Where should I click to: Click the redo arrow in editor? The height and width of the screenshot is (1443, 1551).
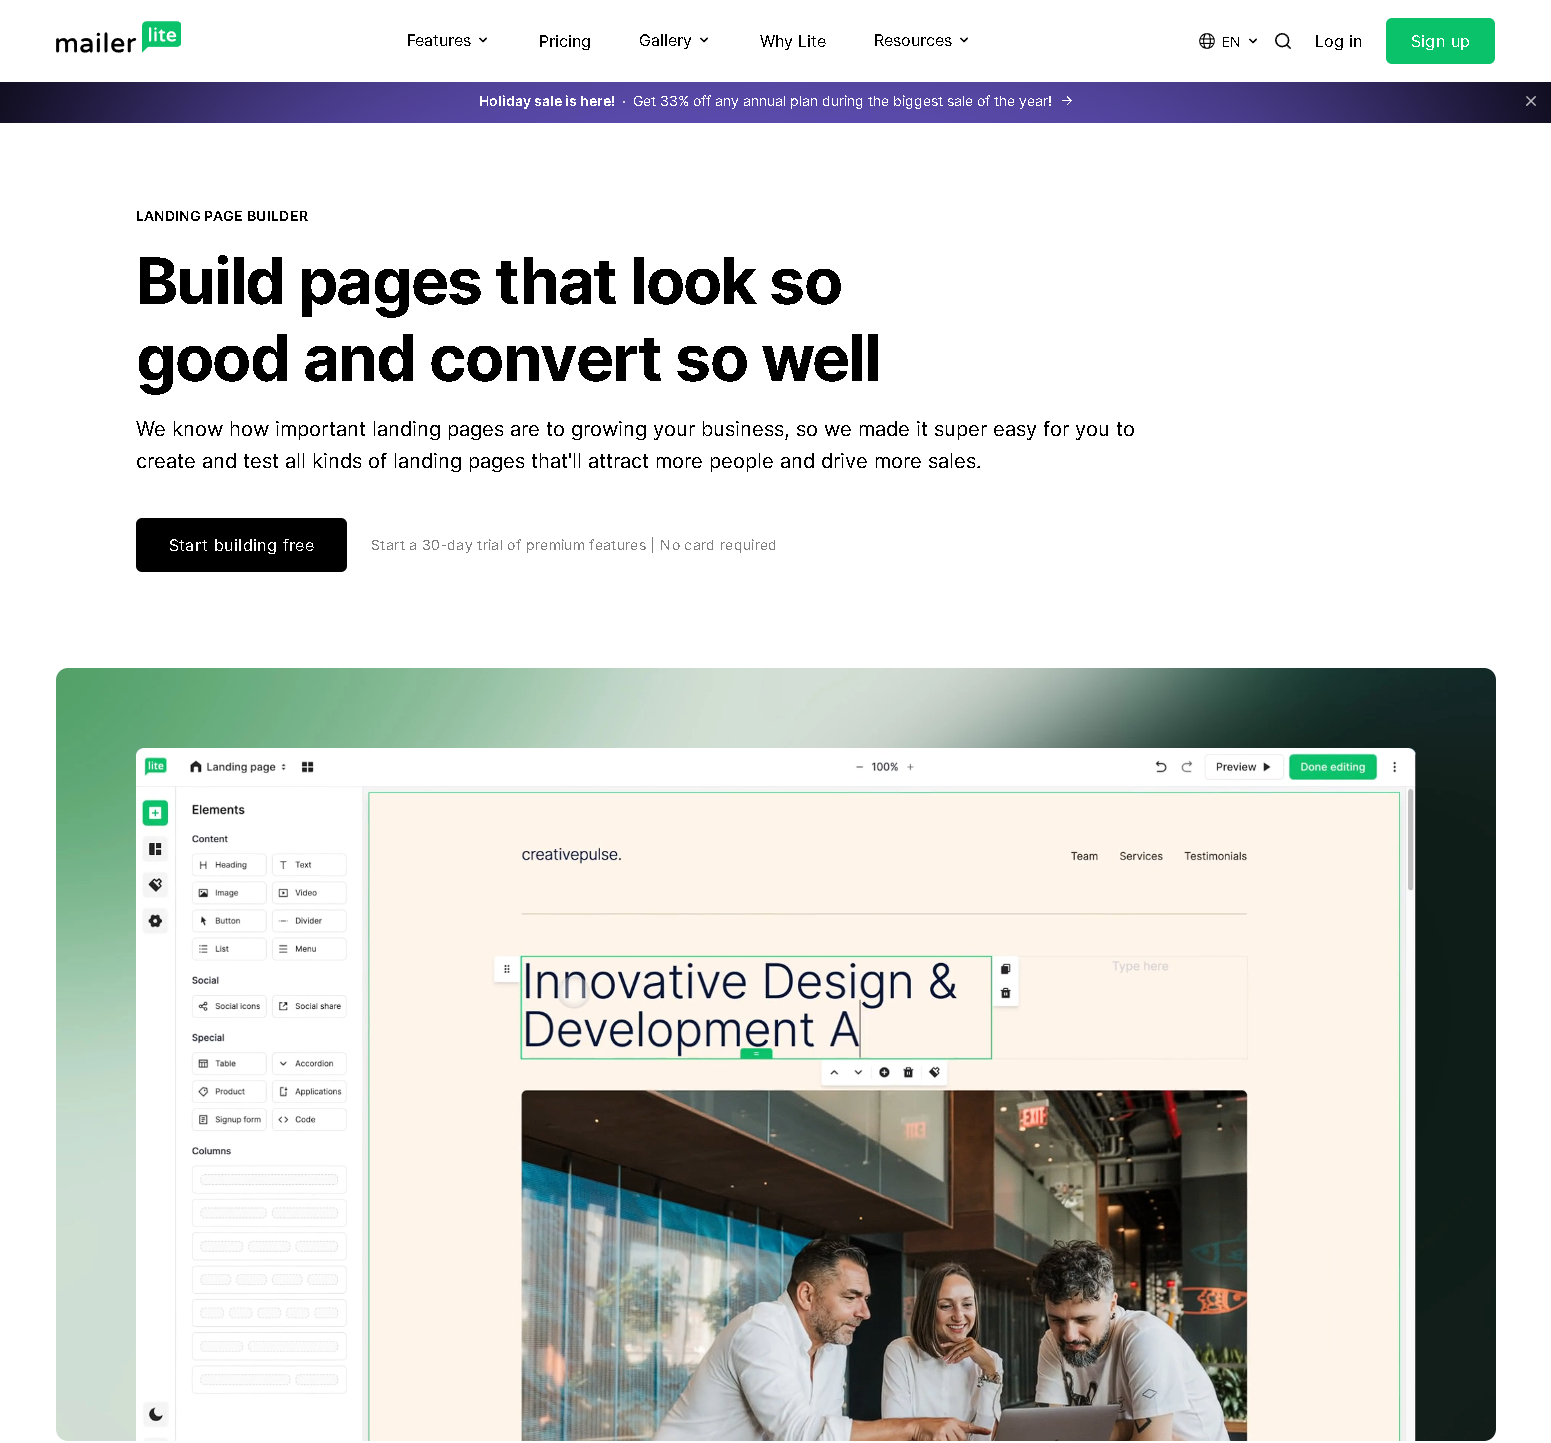[x=1187, y=767]
